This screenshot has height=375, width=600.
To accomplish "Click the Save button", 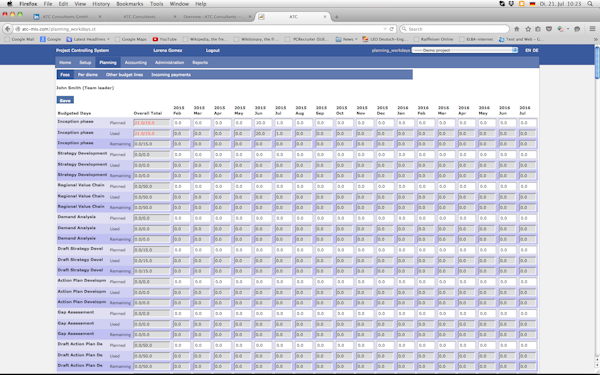I will [x=65, y=100].
